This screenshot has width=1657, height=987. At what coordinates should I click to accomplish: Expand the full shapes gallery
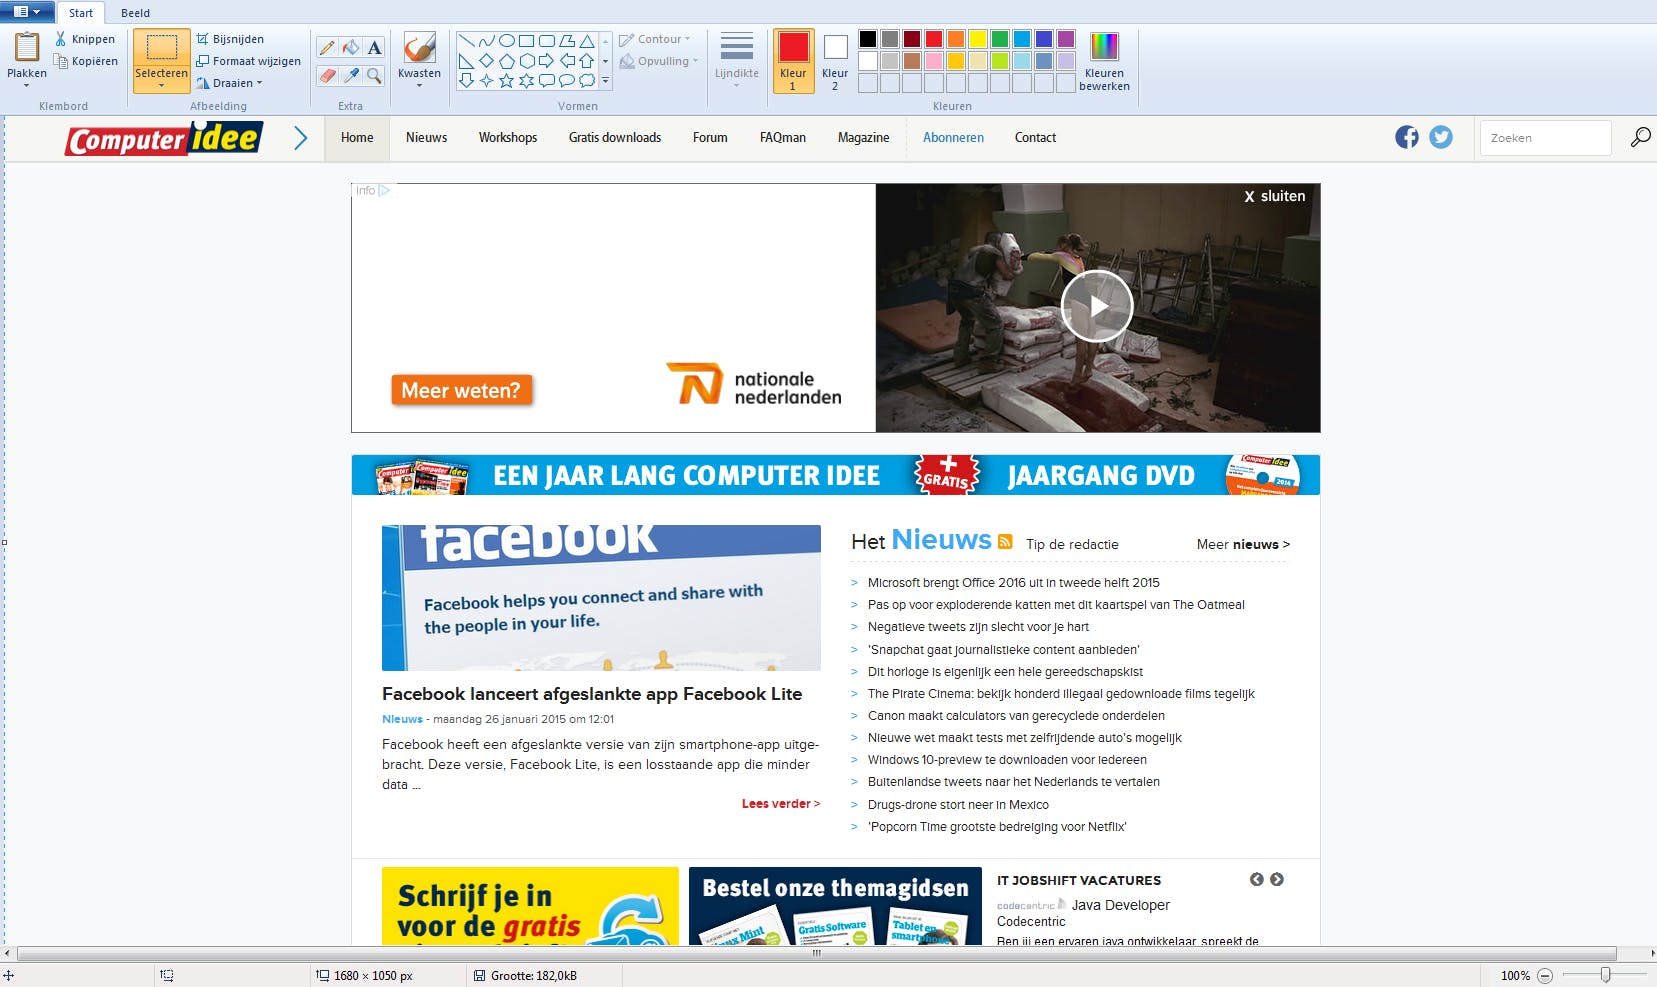point(605,81)
